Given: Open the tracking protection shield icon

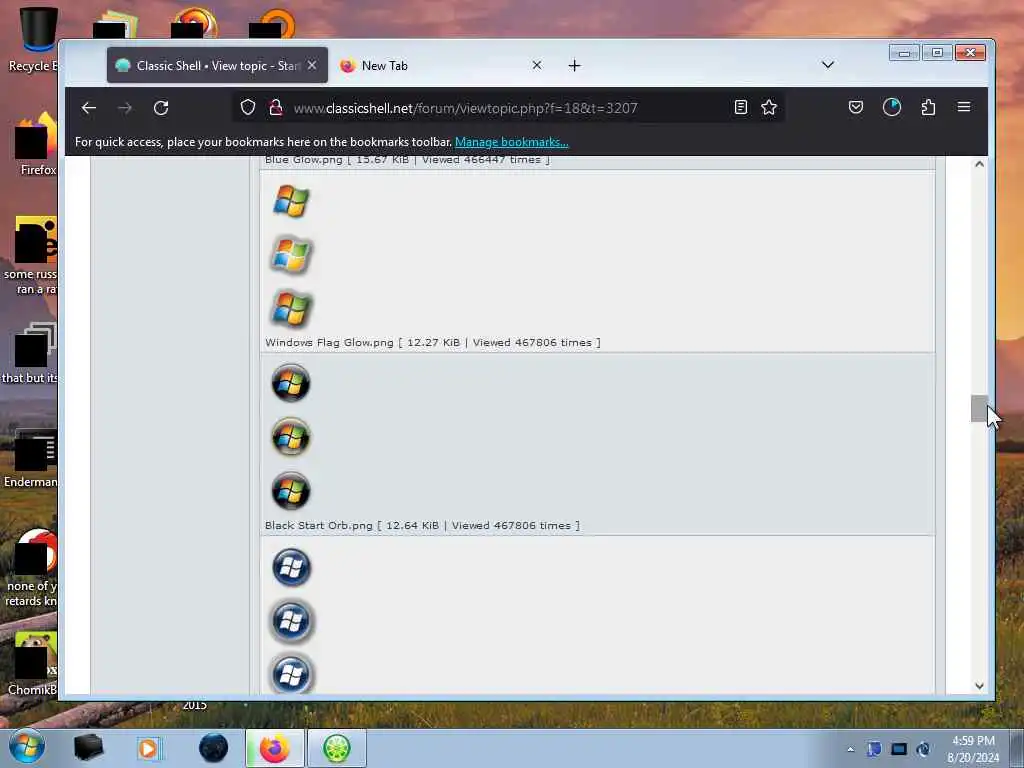Looking at the screenshot, I should pos(248,107).
